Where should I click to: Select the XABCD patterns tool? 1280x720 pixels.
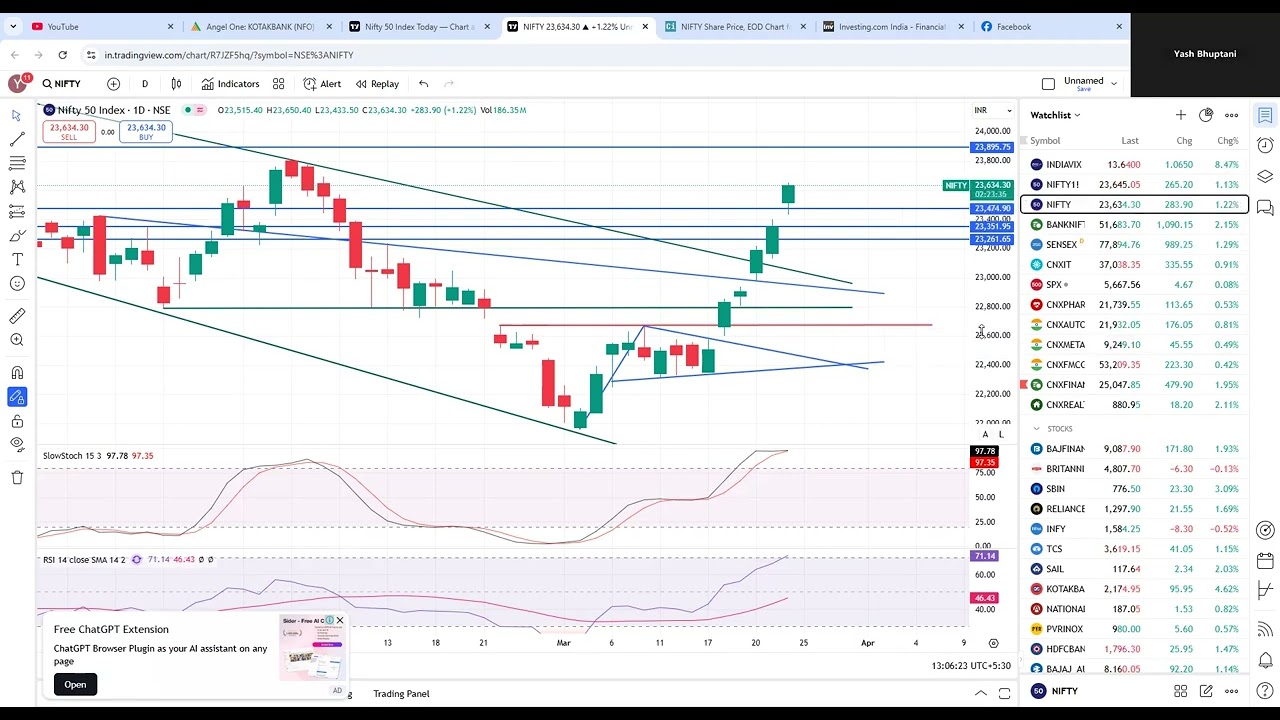pos(17,187)
